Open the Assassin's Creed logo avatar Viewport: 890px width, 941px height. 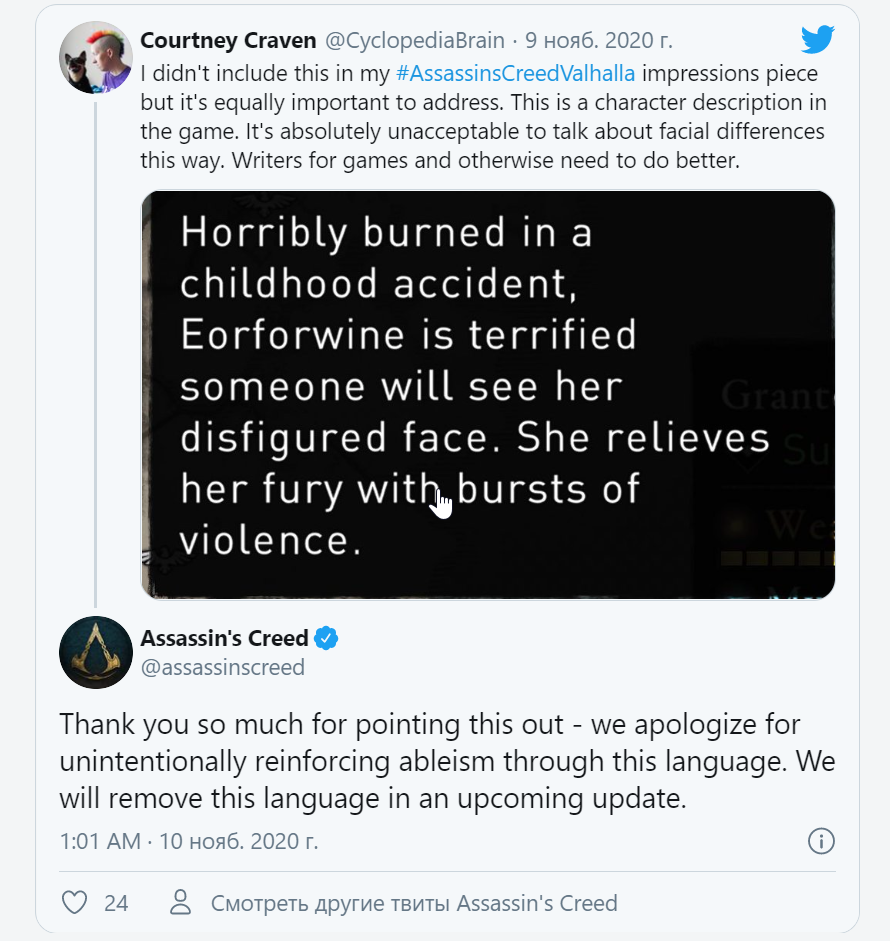coord(96,652)
